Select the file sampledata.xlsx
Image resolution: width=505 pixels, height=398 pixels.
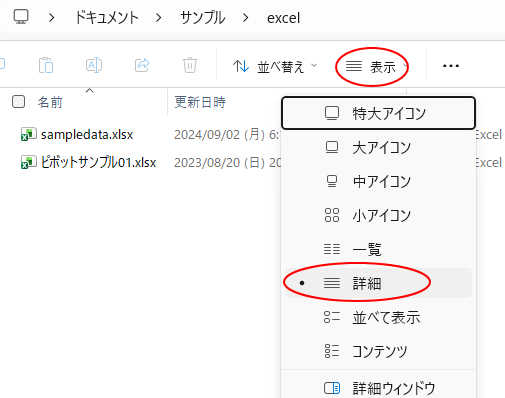tap(87, 135)
